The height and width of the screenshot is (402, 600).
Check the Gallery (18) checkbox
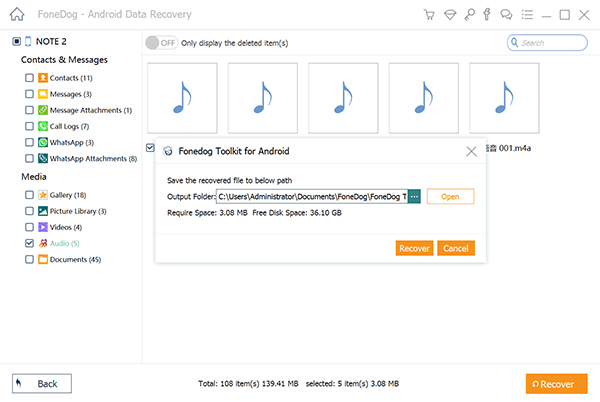(x=29, y=195)
